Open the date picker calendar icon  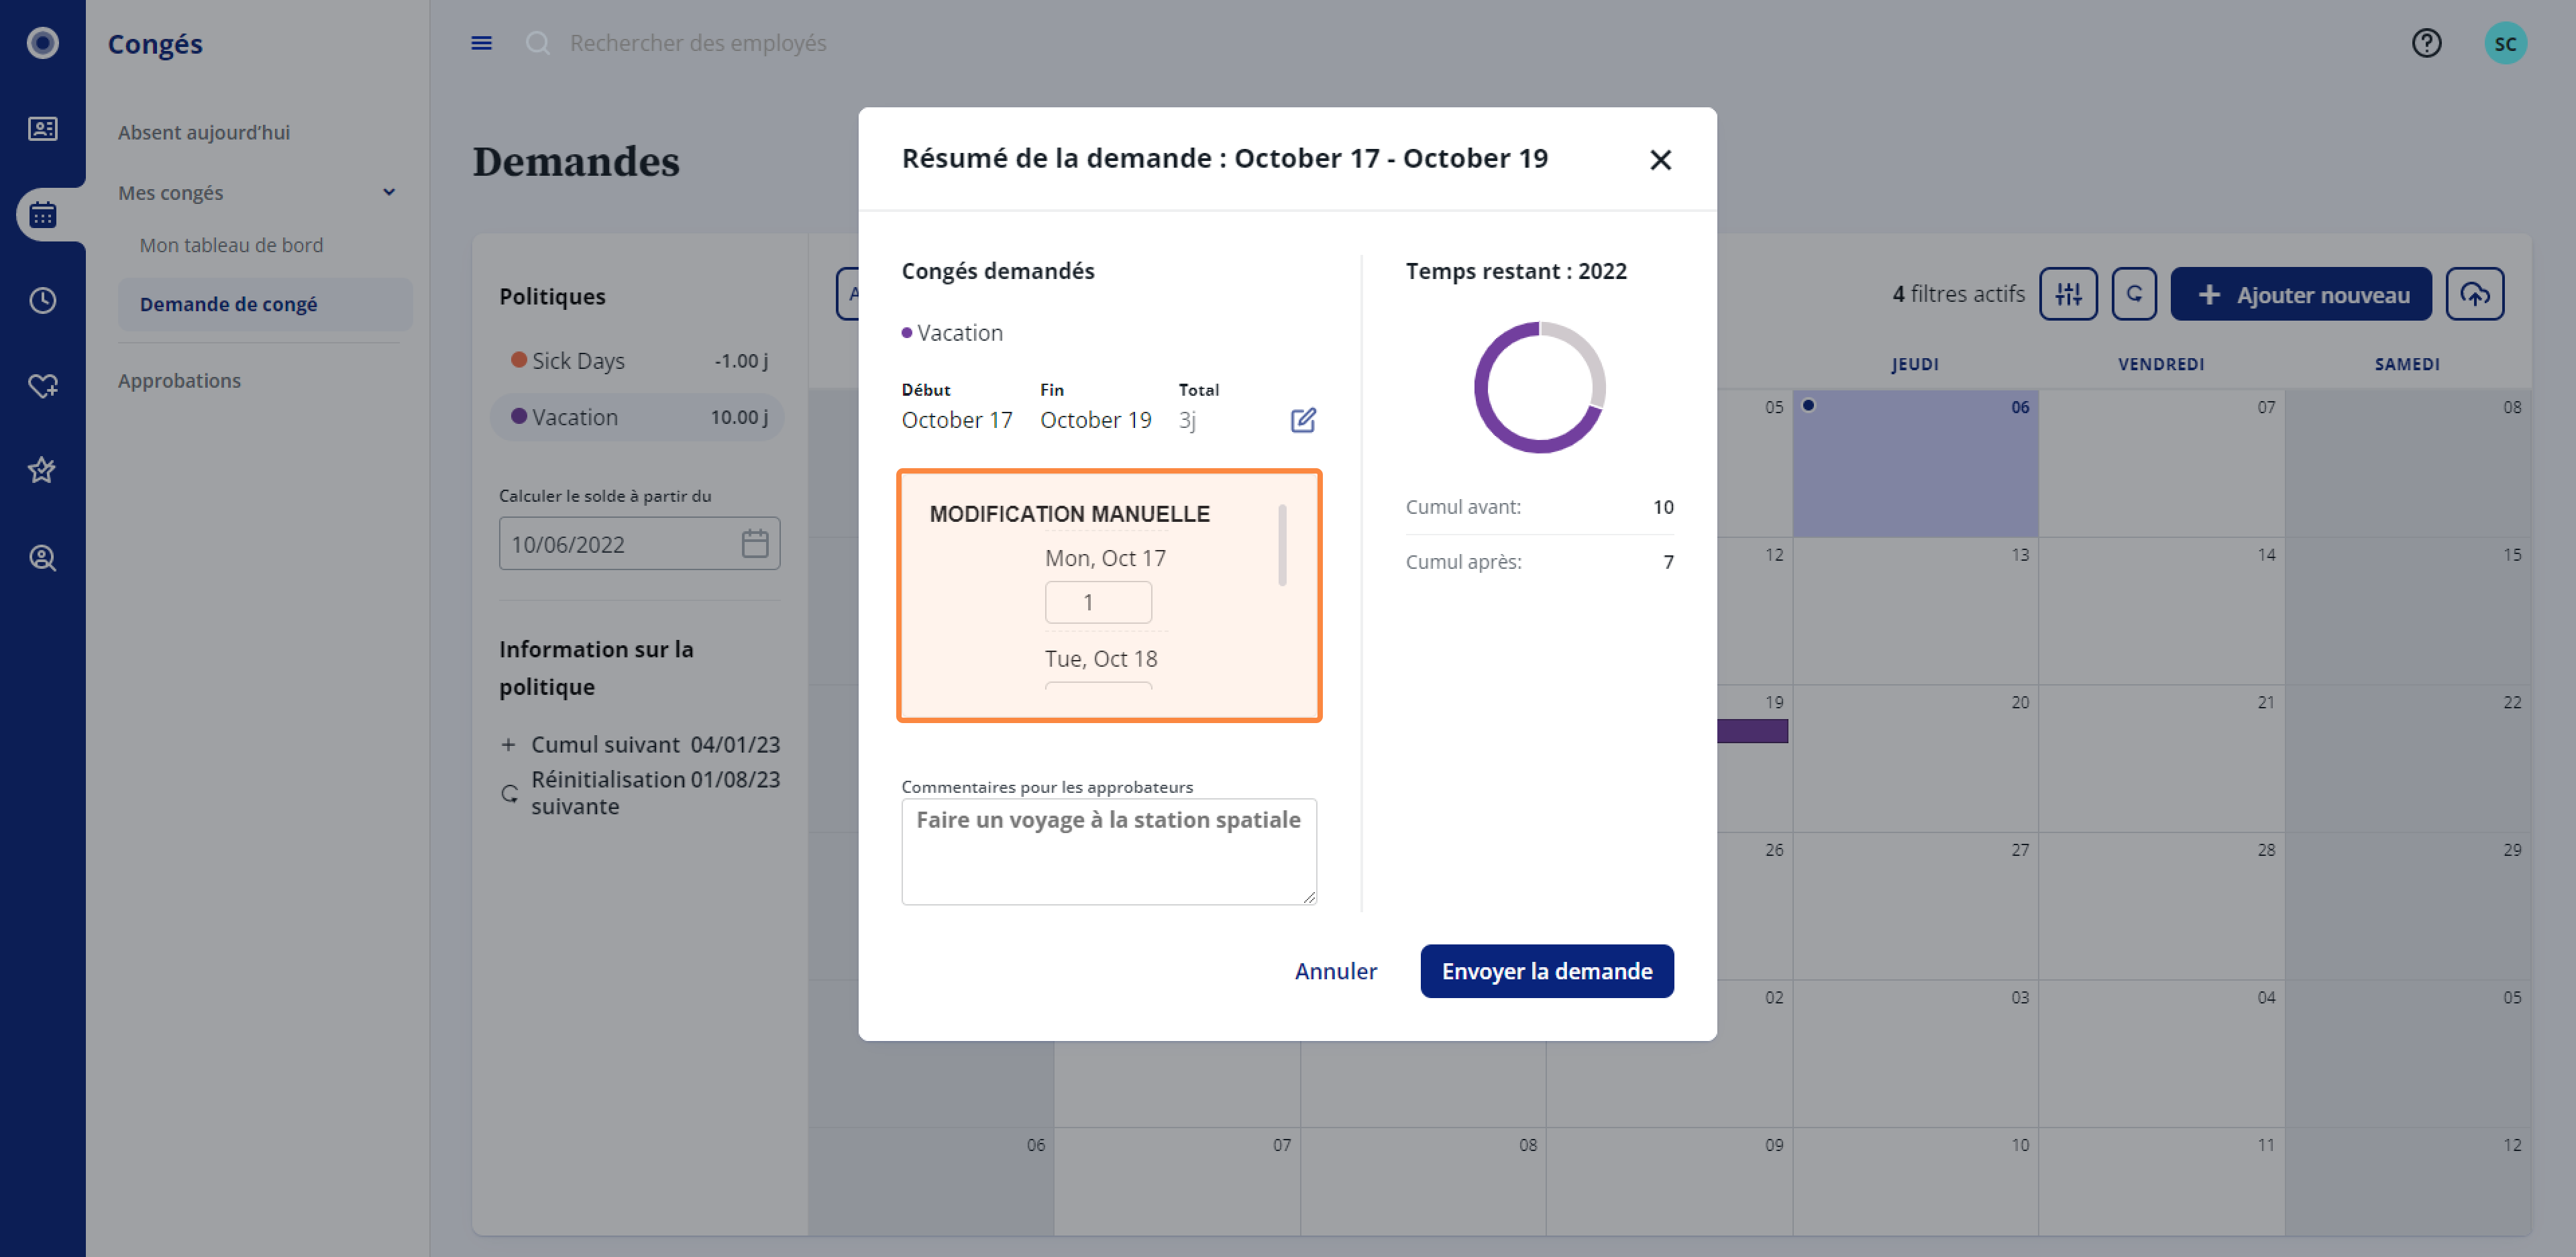pyautogui.click(x=755, y=544)
